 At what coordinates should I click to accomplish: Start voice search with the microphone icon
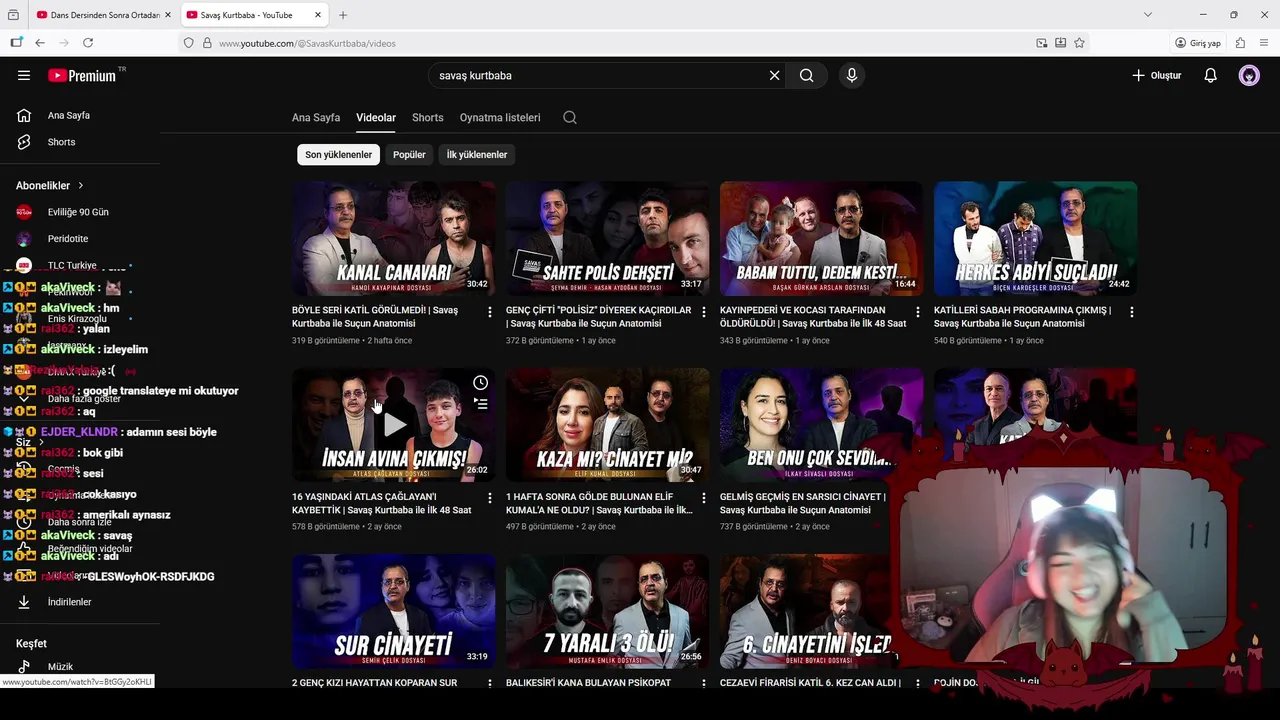[852, 75]
